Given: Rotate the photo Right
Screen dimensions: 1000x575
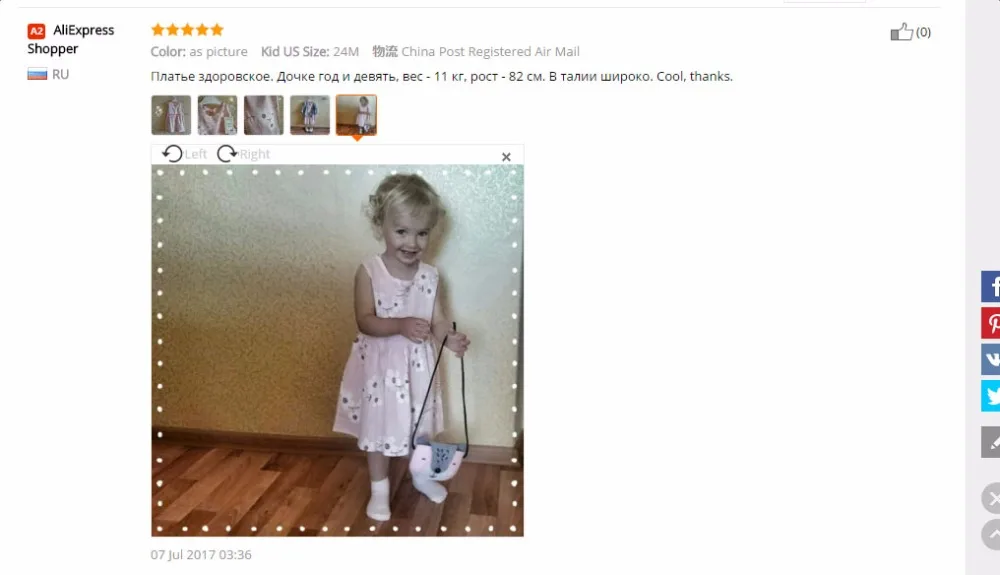Looking at the screenshot, I should pyautogui.click(x=244, y=154).
